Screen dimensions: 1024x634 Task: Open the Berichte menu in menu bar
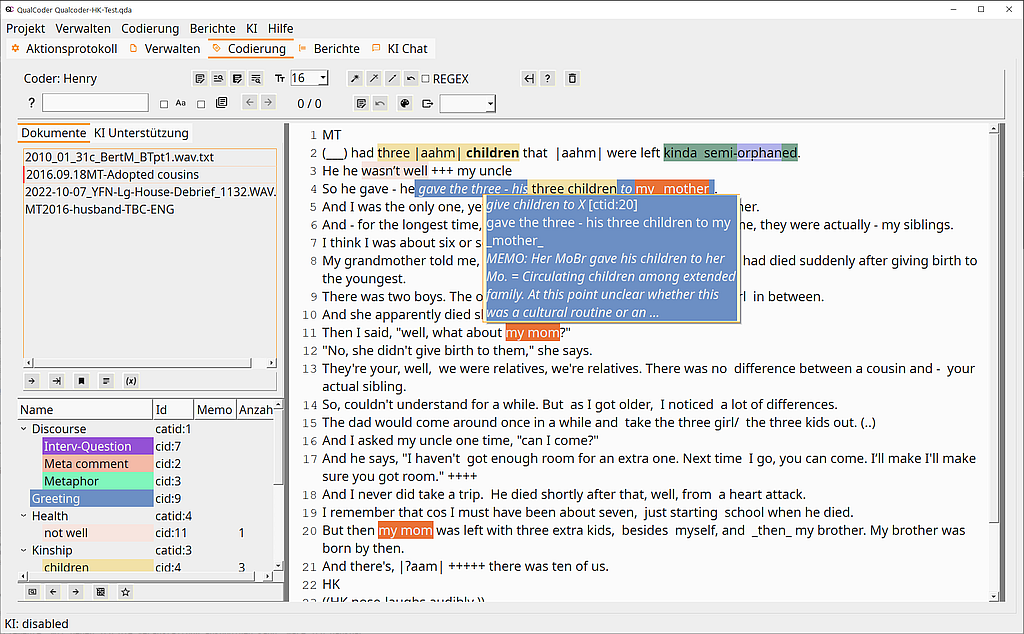coord(213,28)
